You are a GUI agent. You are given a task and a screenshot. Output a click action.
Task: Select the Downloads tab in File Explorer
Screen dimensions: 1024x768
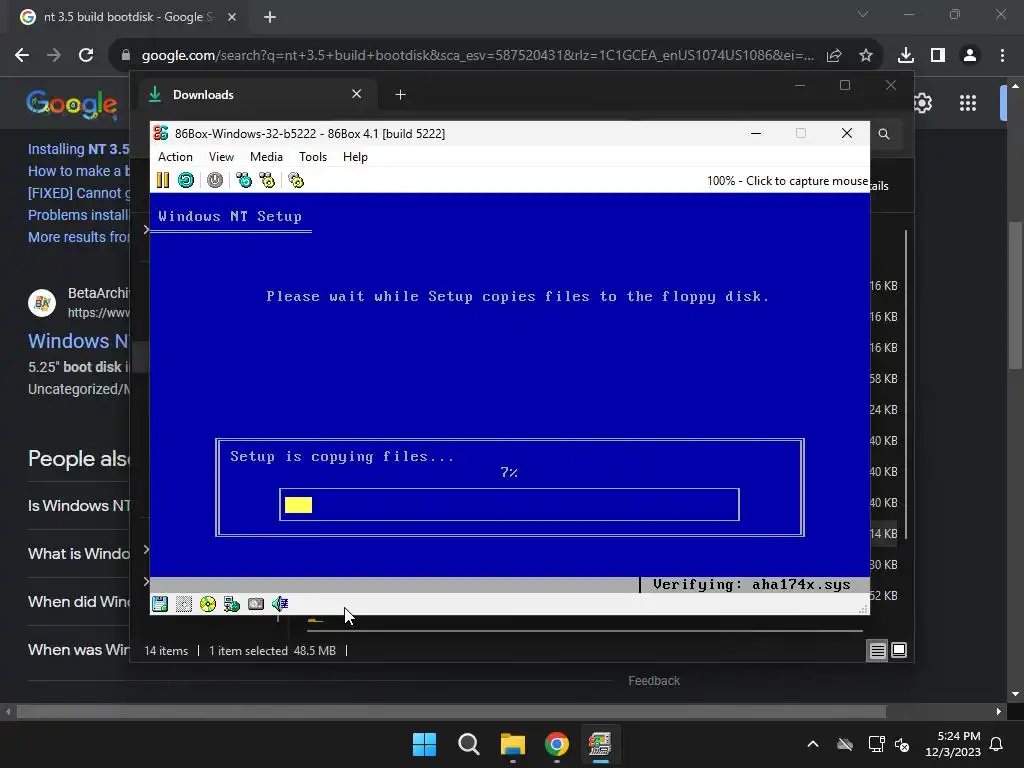point(255,95)
